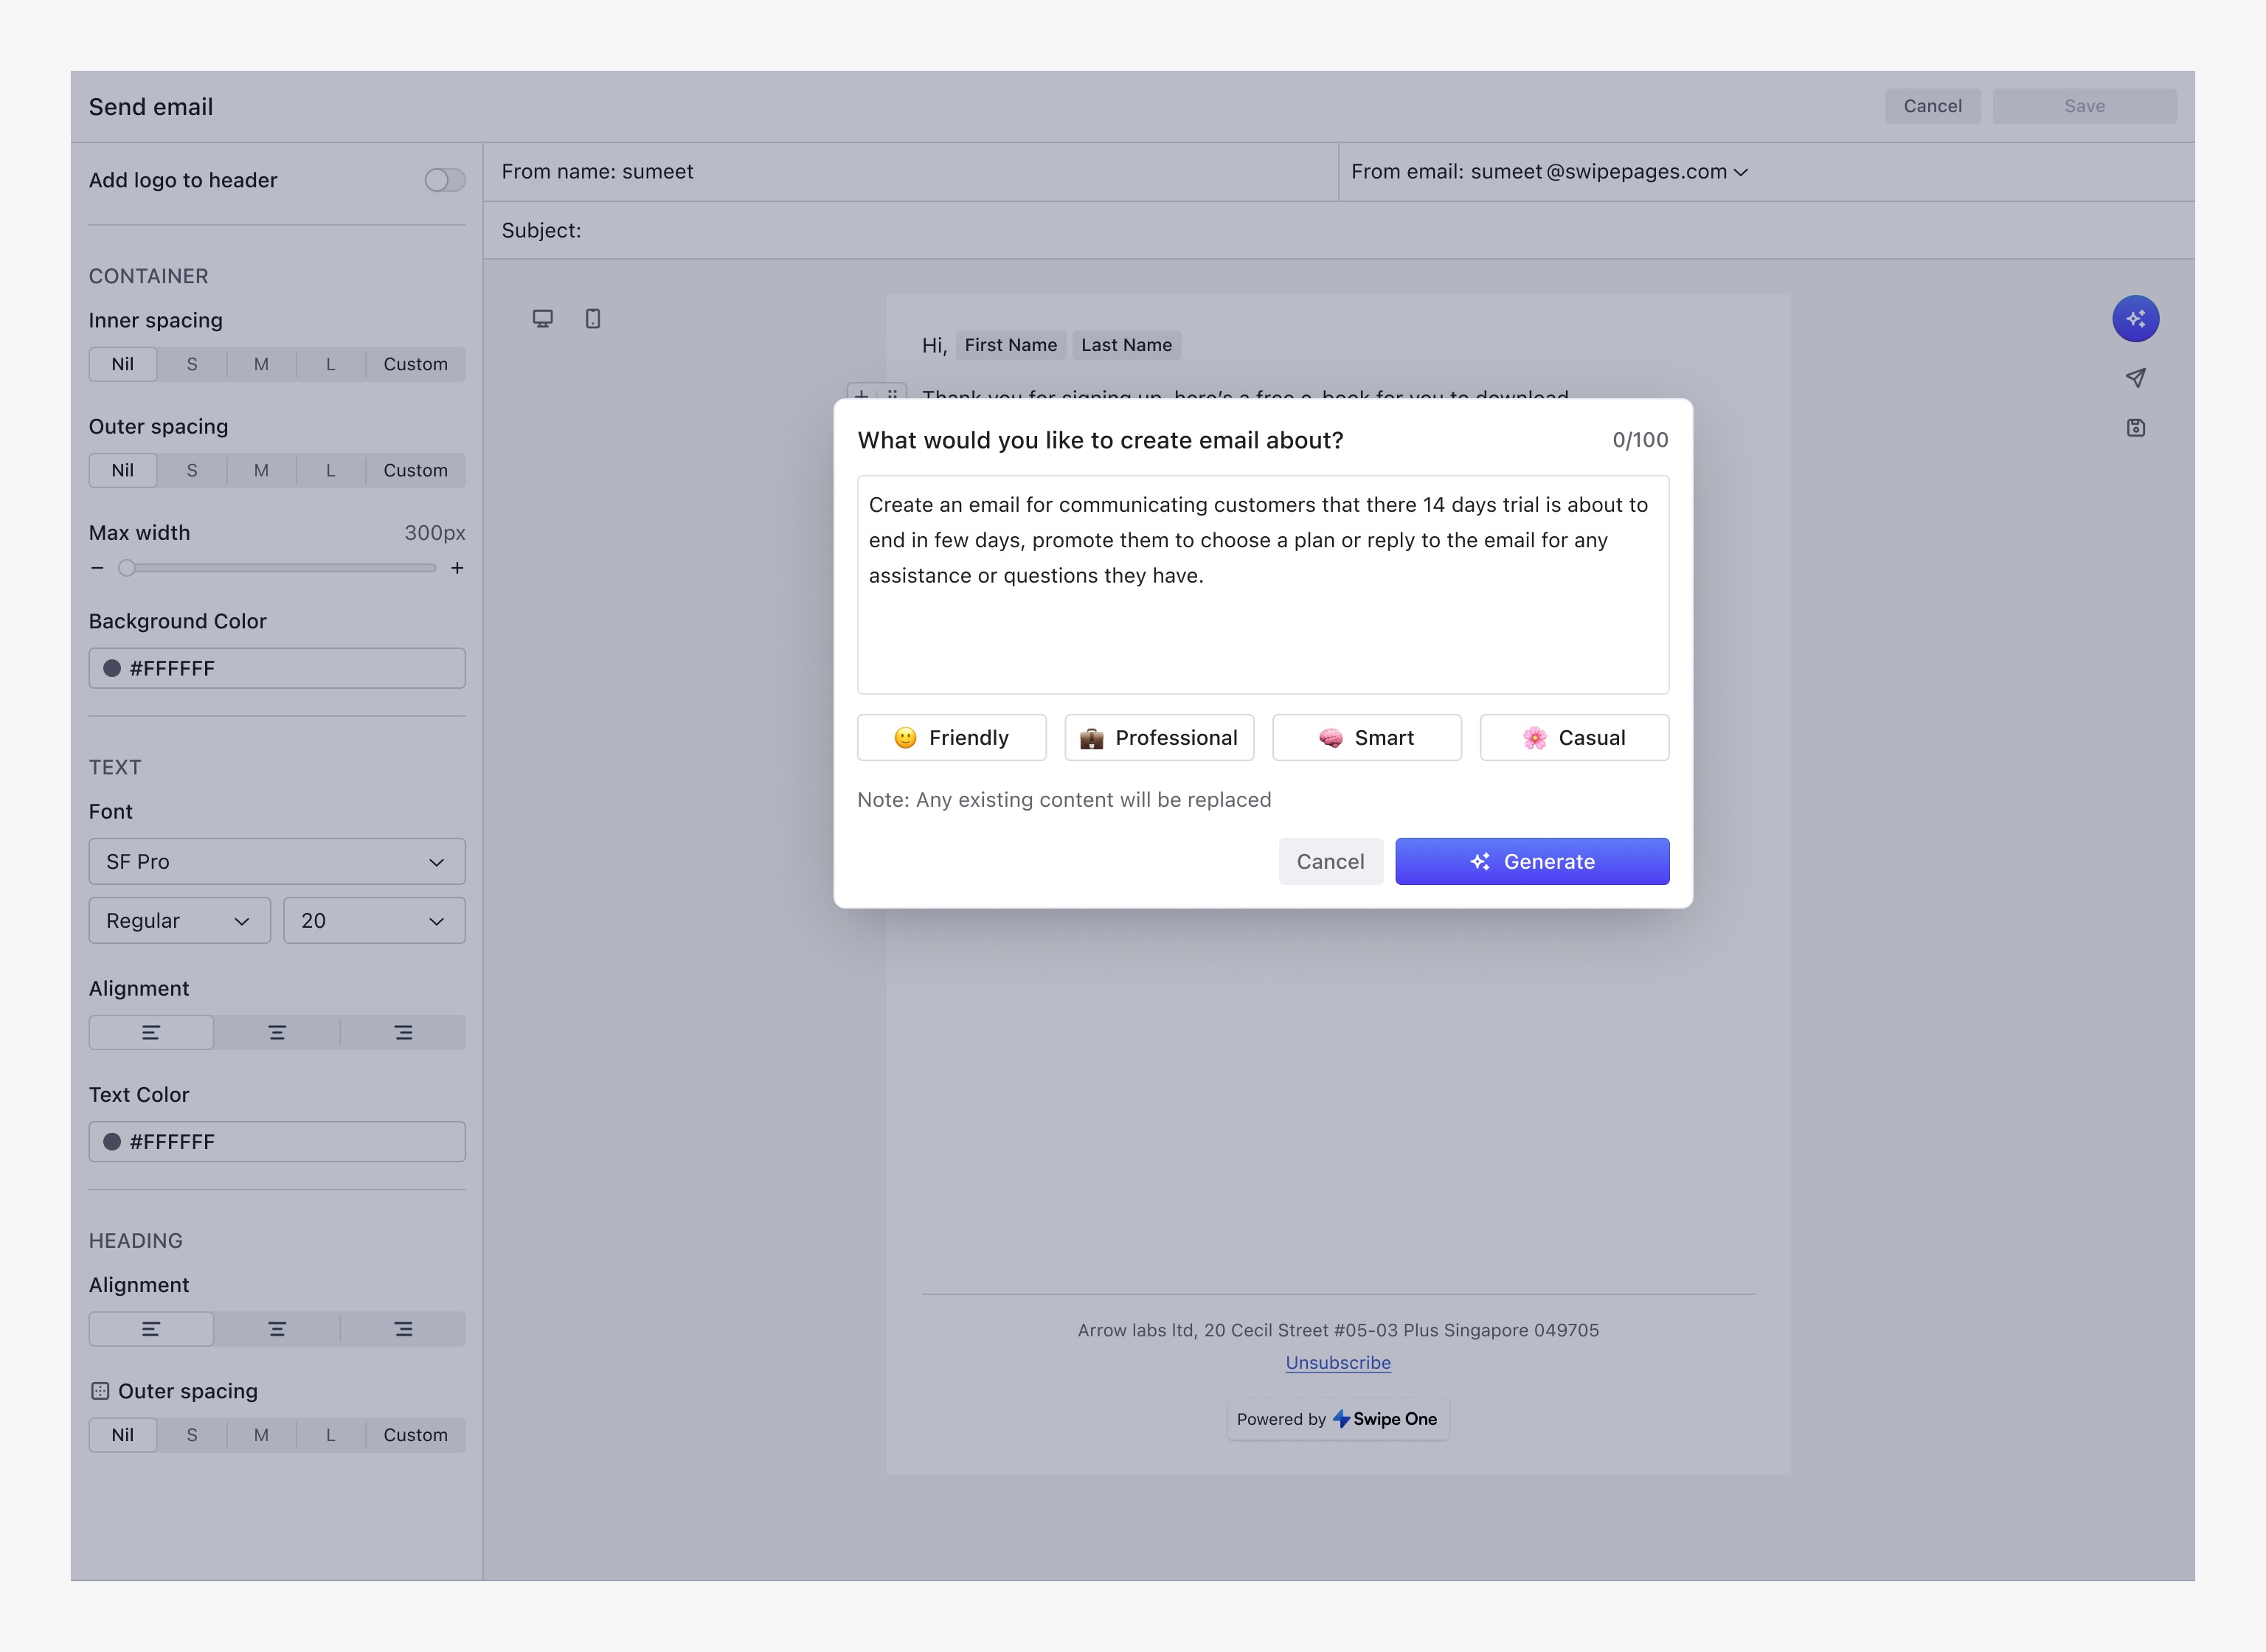Toggle Add logo to header switch
2266x1652 pixels.
[445, 180]
